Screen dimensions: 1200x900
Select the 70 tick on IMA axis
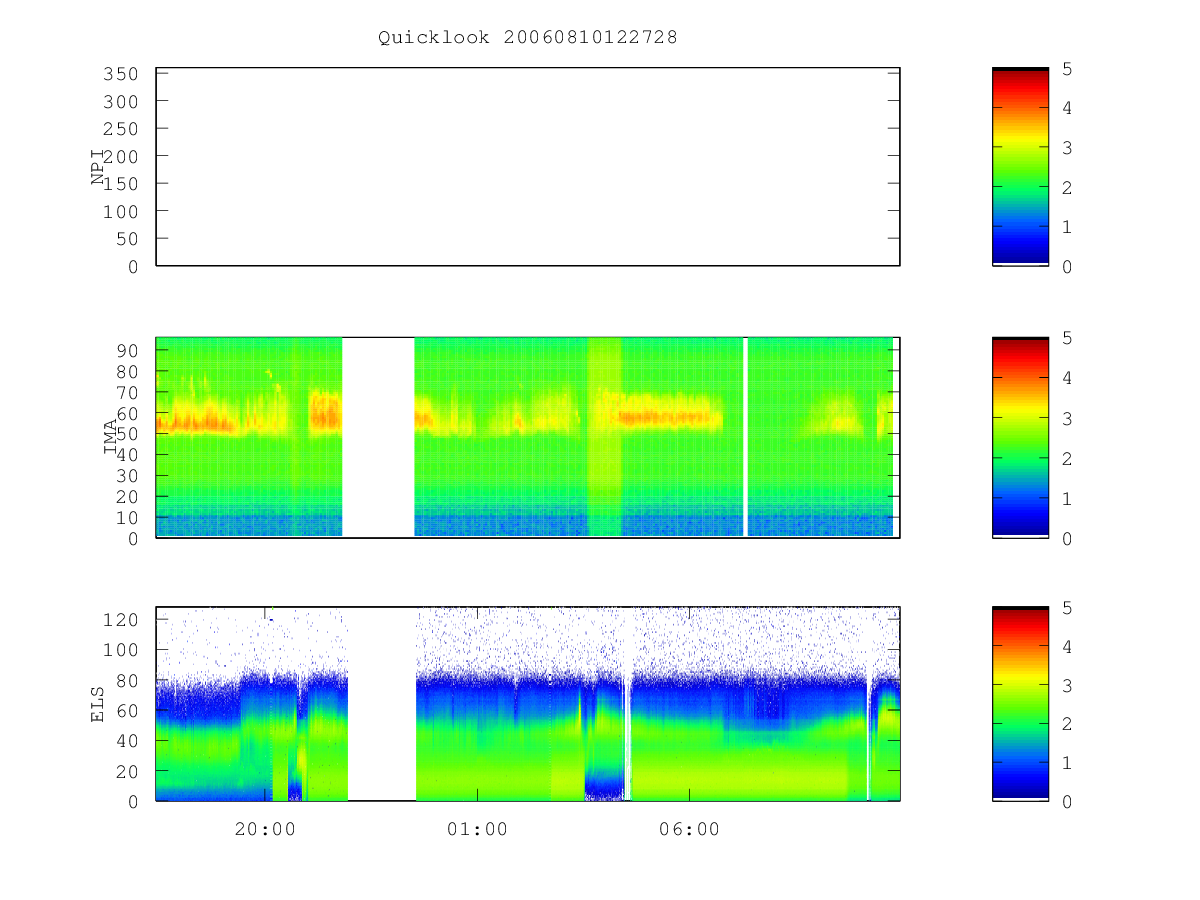(126, 392)
